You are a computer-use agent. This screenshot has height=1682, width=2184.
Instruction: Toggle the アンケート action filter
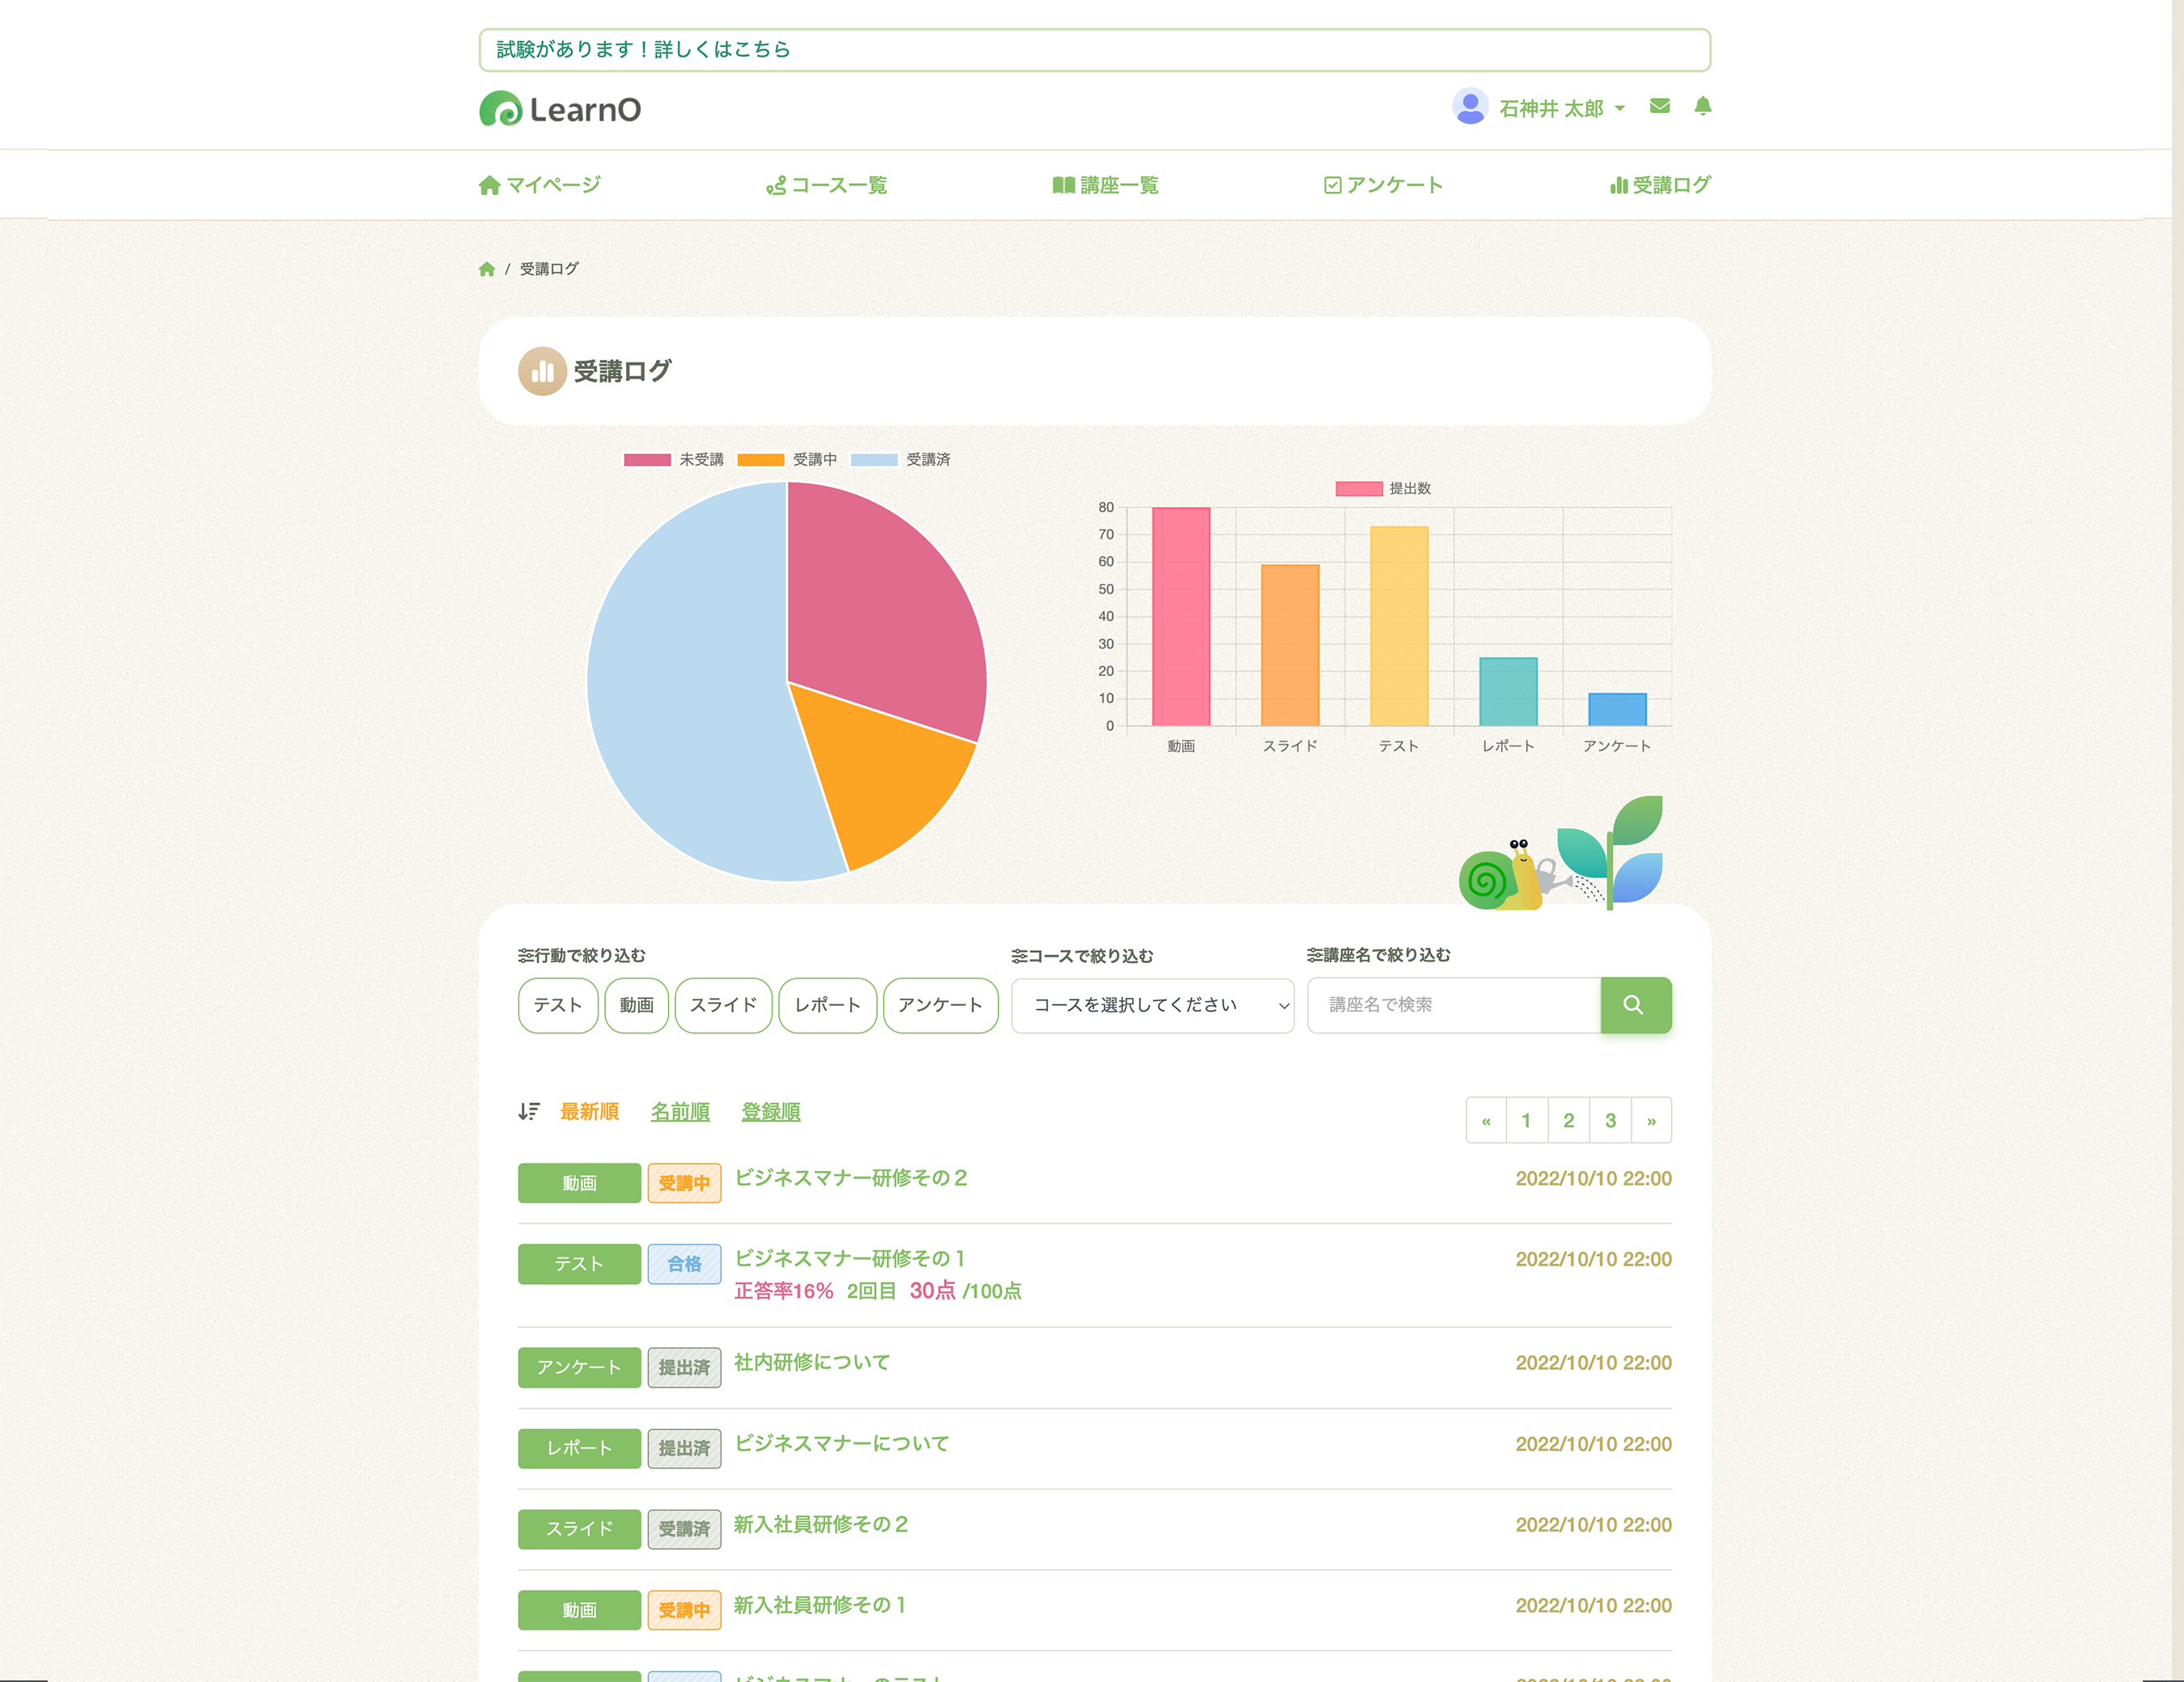[940, 1005]
